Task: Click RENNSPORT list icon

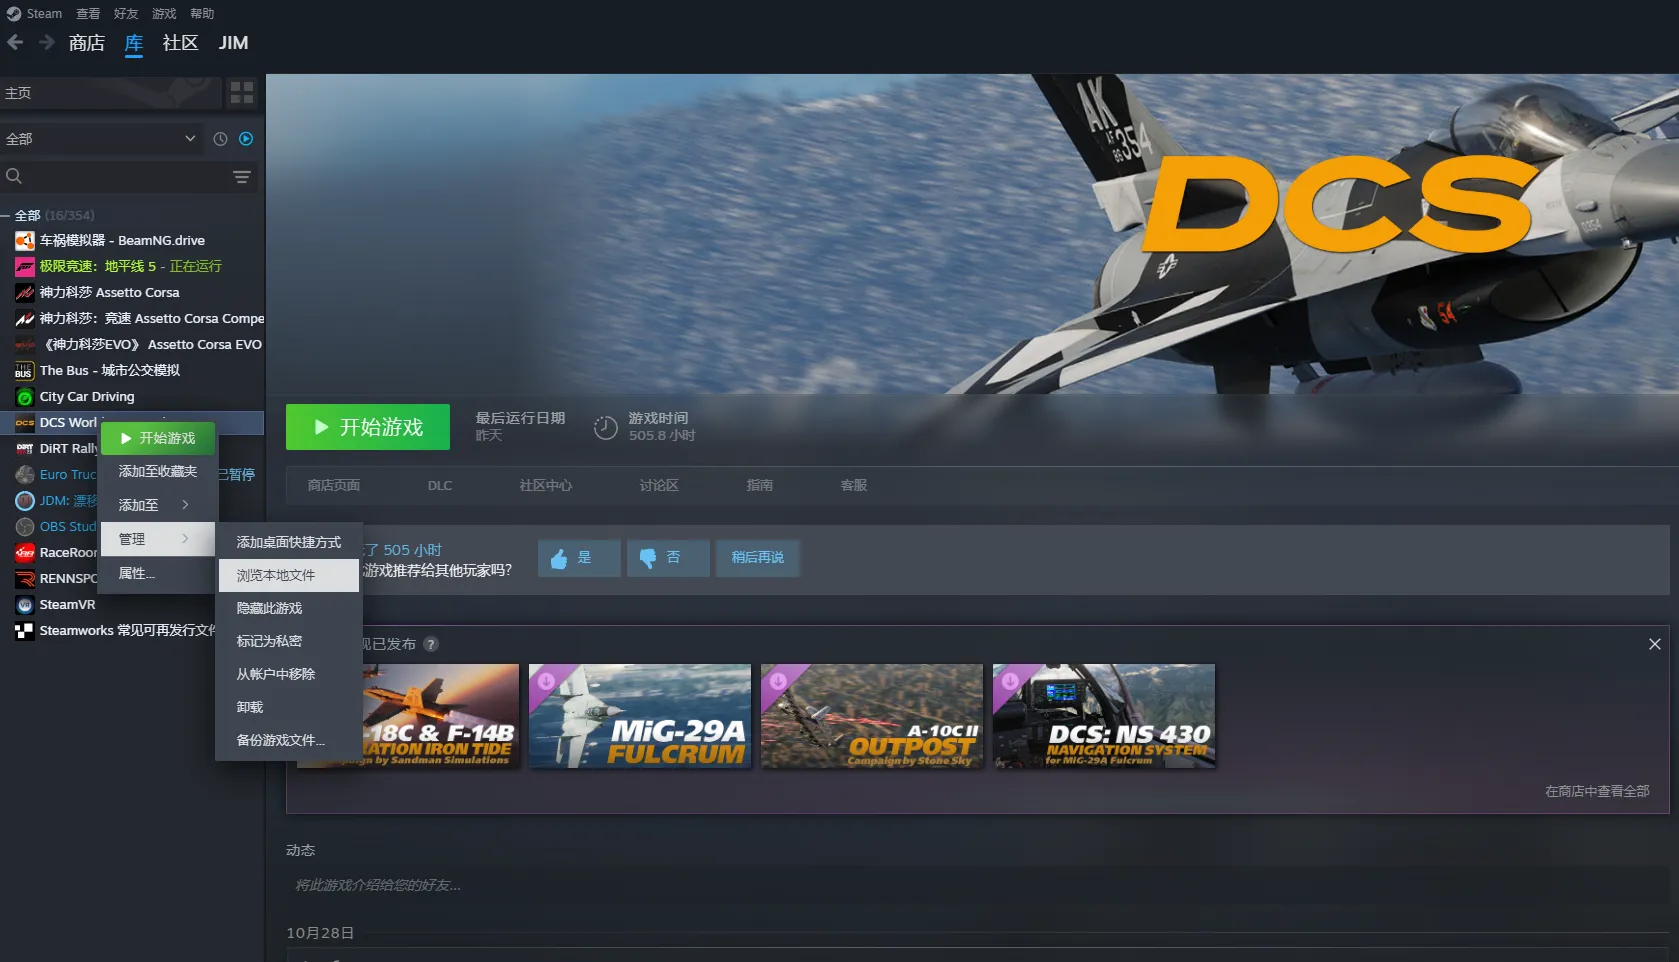Action: pyautogui.click(x=25, y=578)
